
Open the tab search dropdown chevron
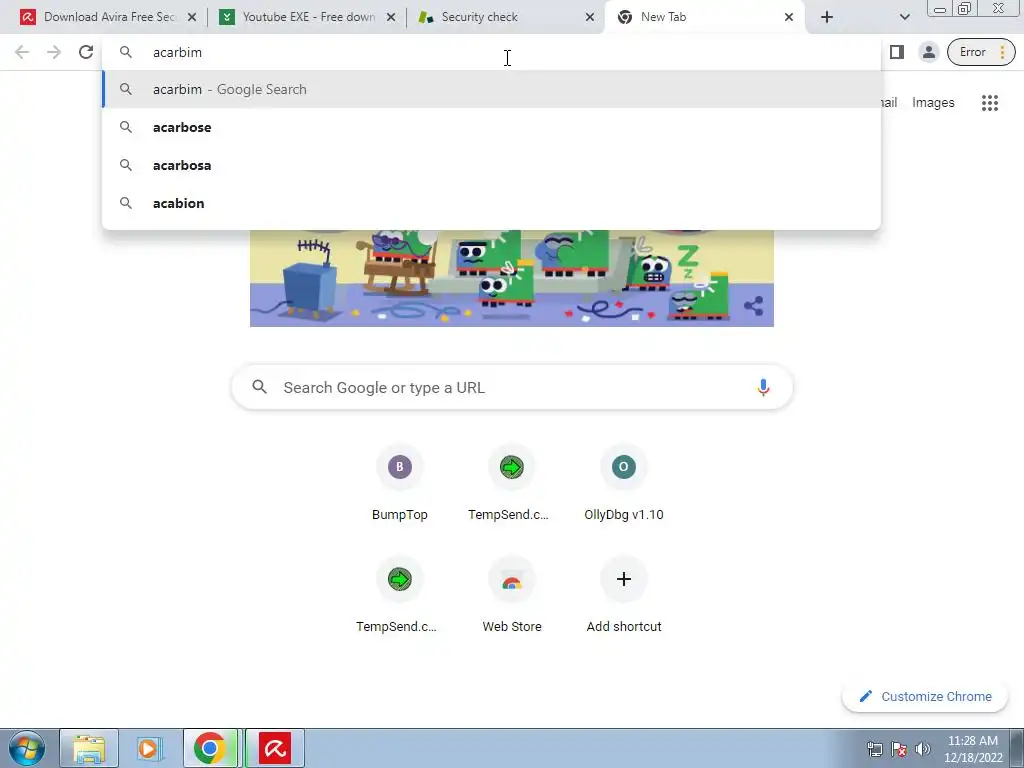tap(904, 18)
